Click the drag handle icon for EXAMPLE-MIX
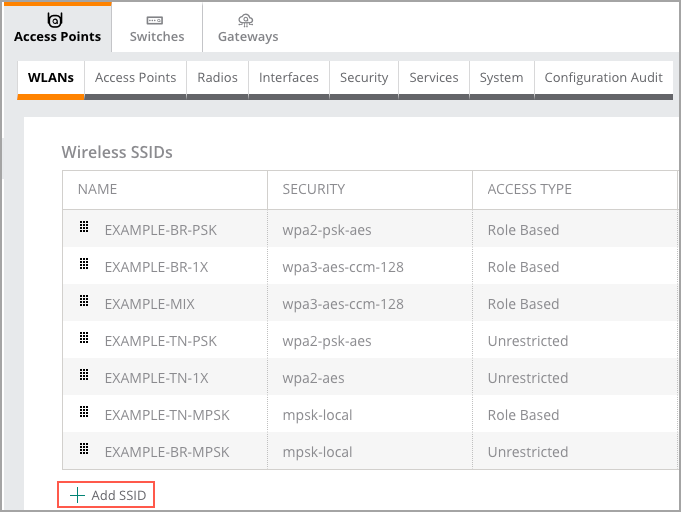The image size is (681, 512). tap(84, 301)
